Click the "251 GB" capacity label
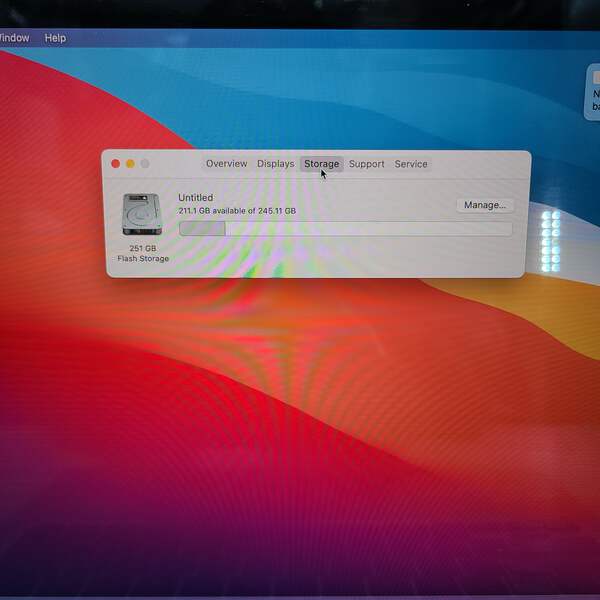This screenshot has height=600, width=600. (143, 248)
